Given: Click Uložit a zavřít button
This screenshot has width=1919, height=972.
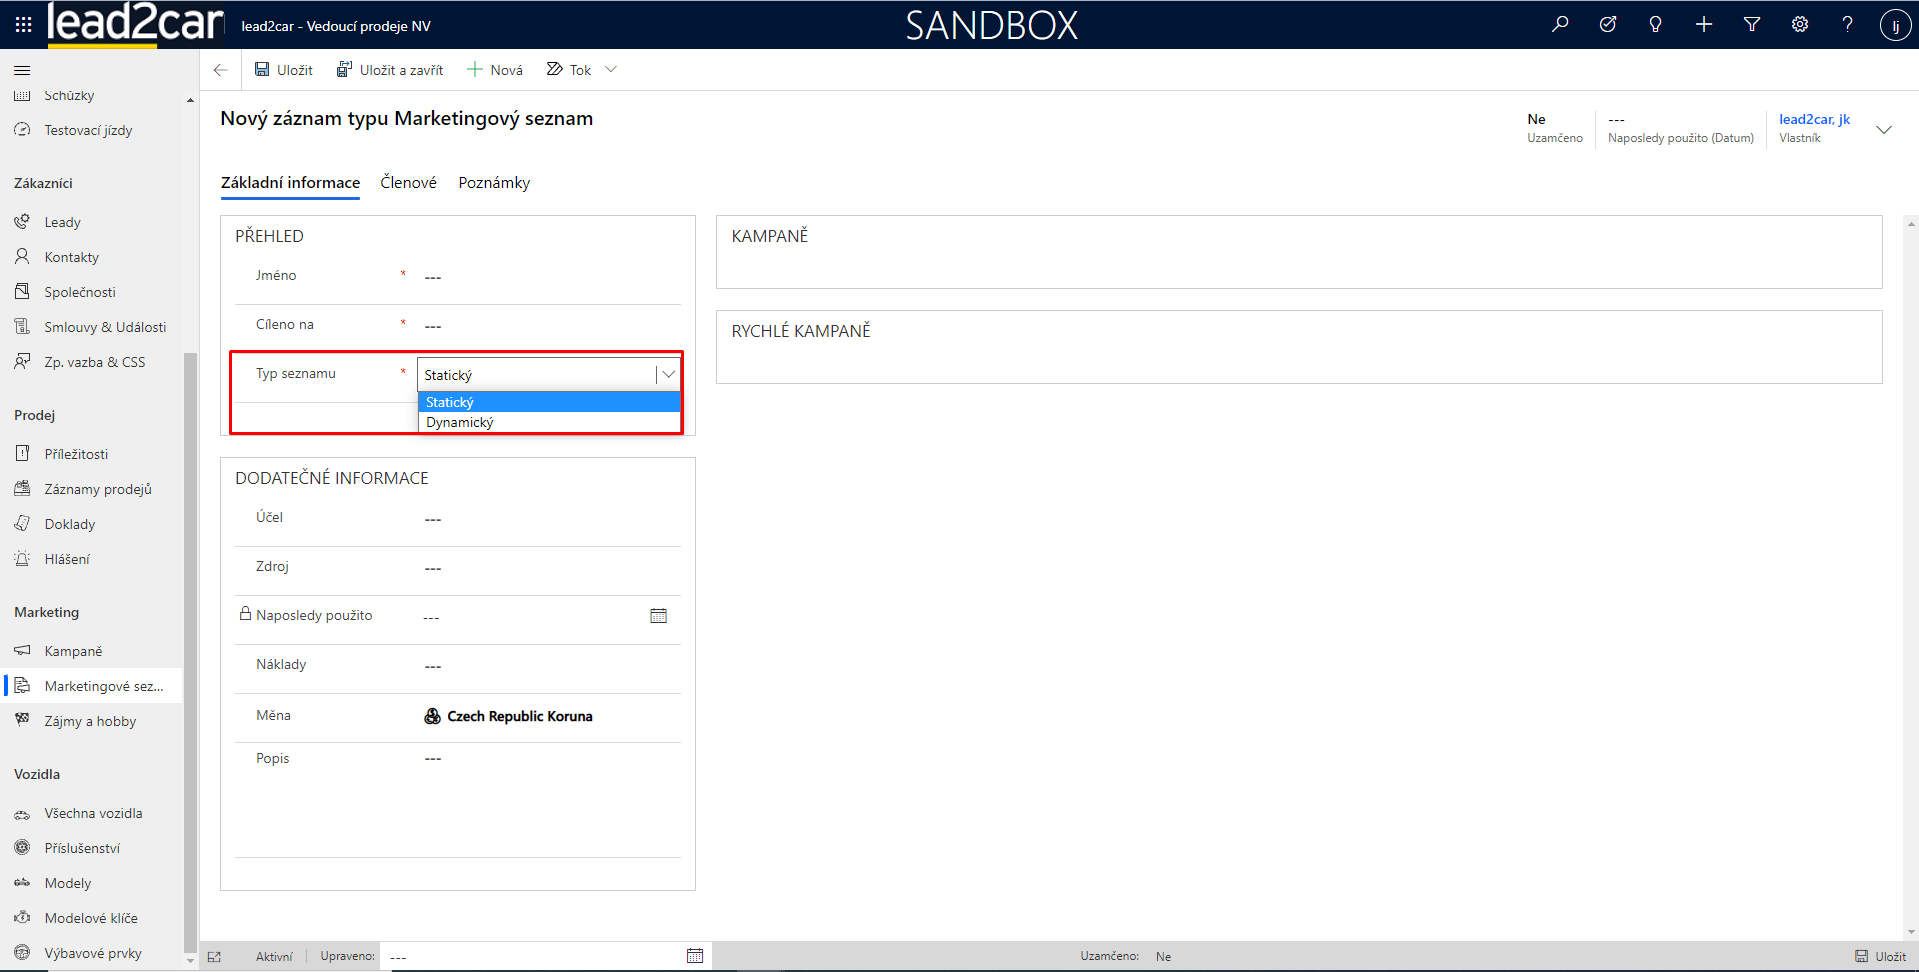Looking at the screenshot, I should (390, 70).
